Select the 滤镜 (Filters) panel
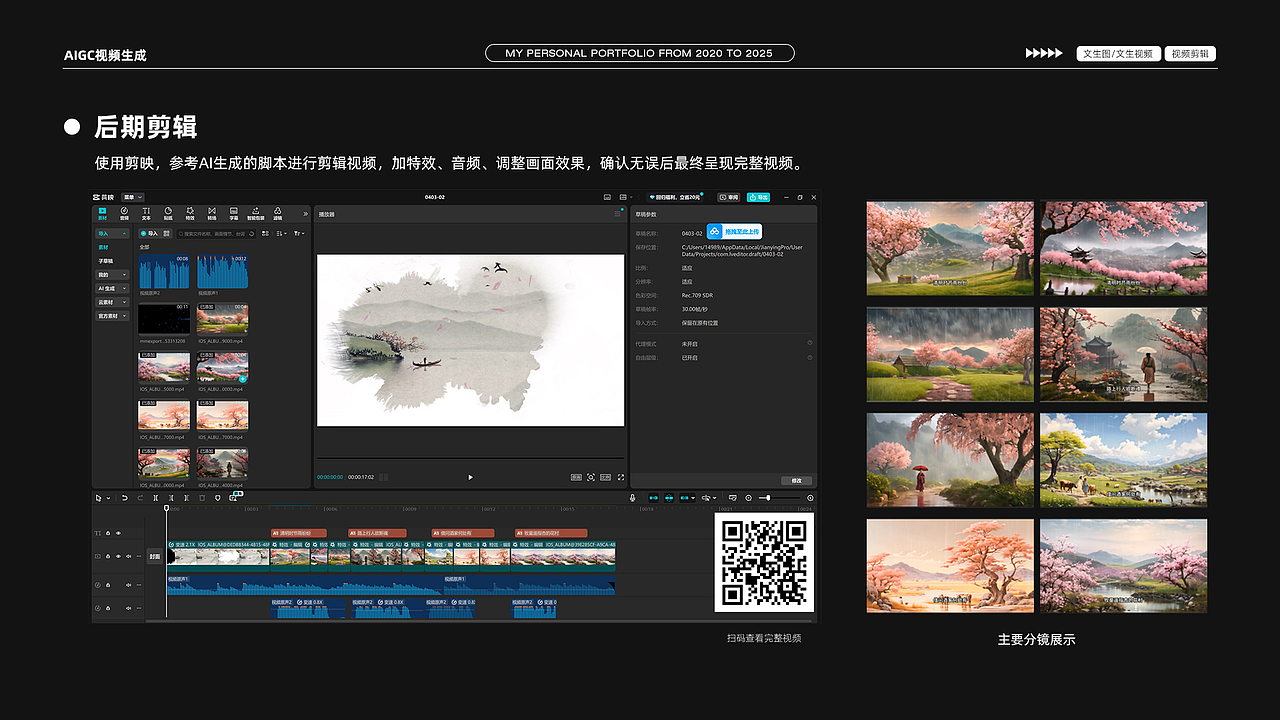This screenshot has height=720, width=1280. [x=278, y=213]
